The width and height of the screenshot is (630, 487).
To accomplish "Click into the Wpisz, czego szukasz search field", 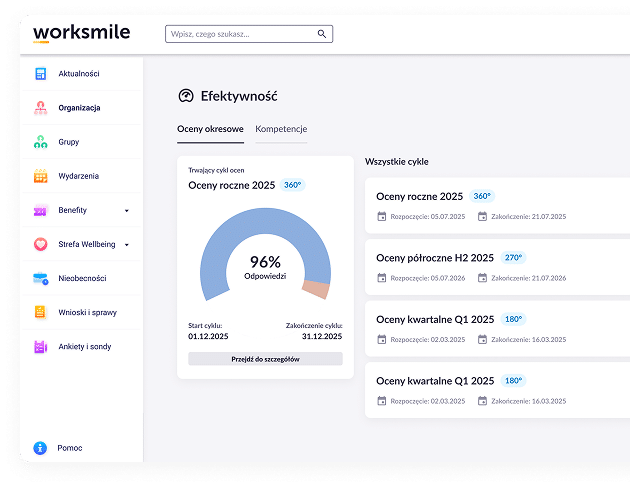I will (240, 34).
